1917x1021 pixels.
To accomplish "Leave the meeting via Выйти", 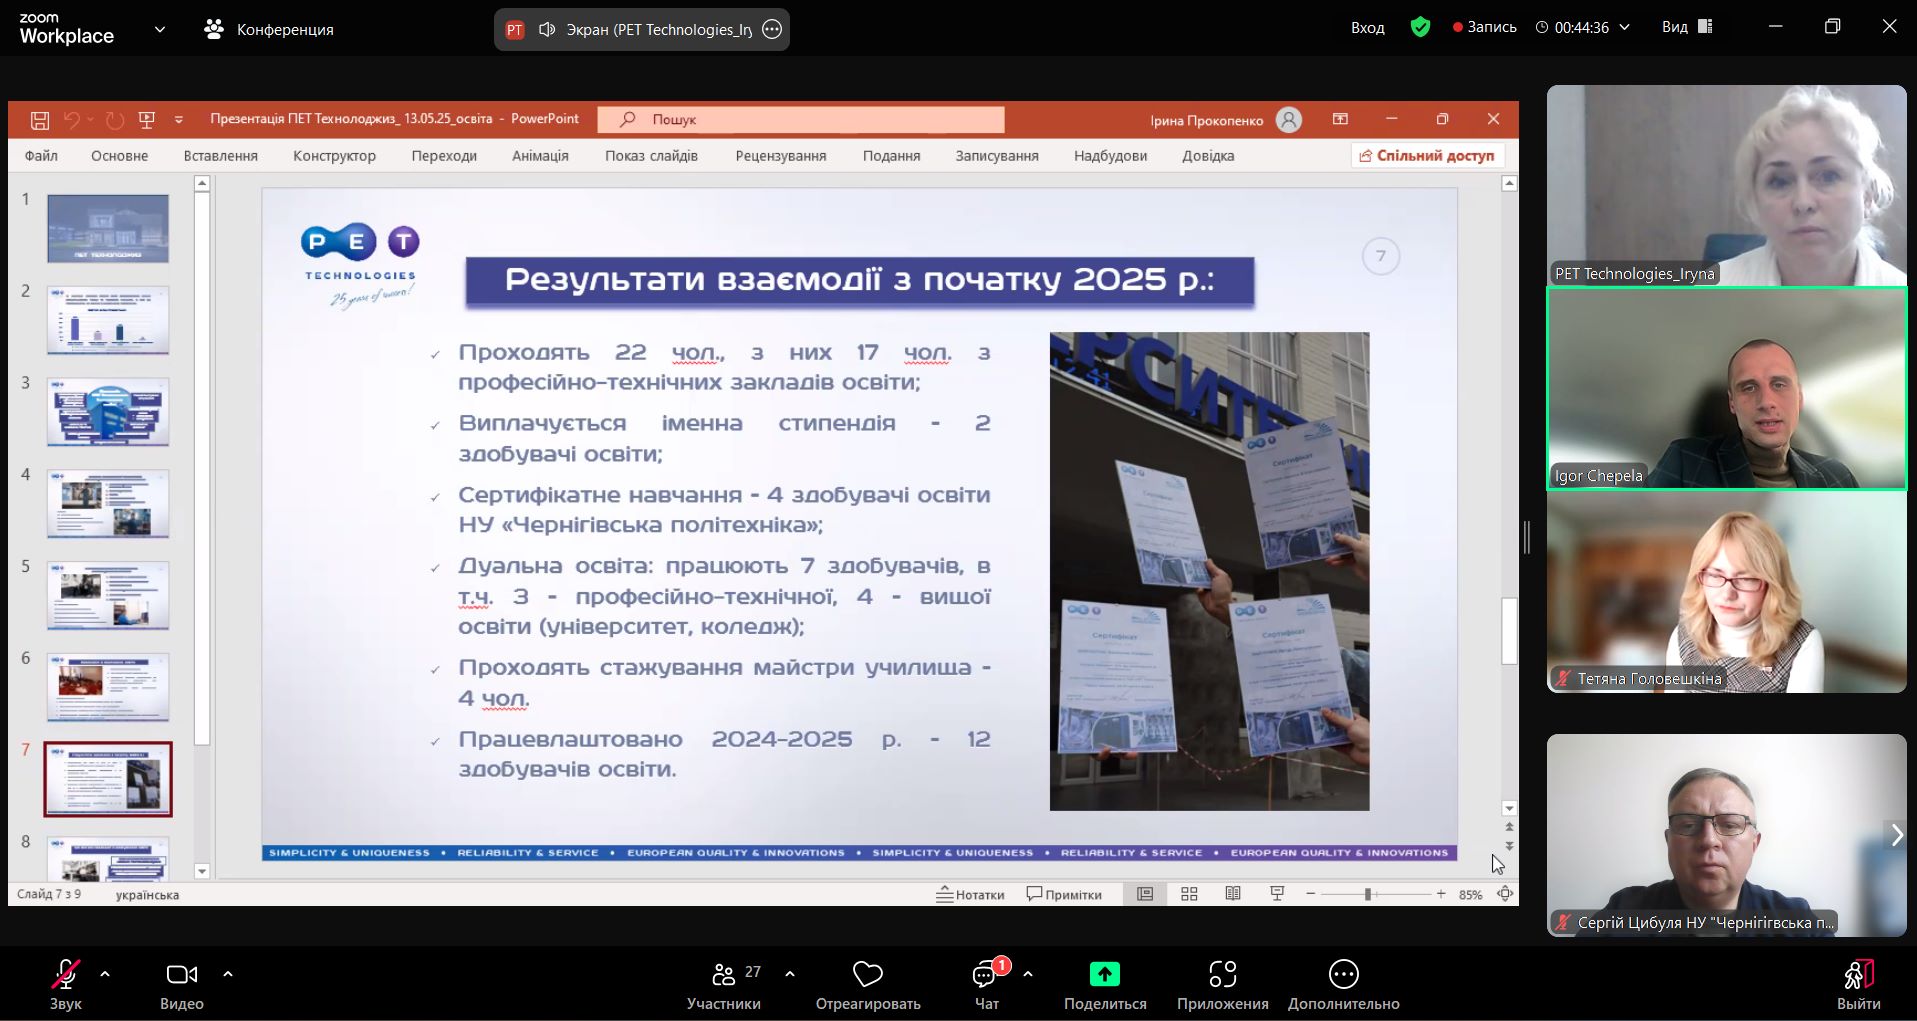I will 1858,975.
